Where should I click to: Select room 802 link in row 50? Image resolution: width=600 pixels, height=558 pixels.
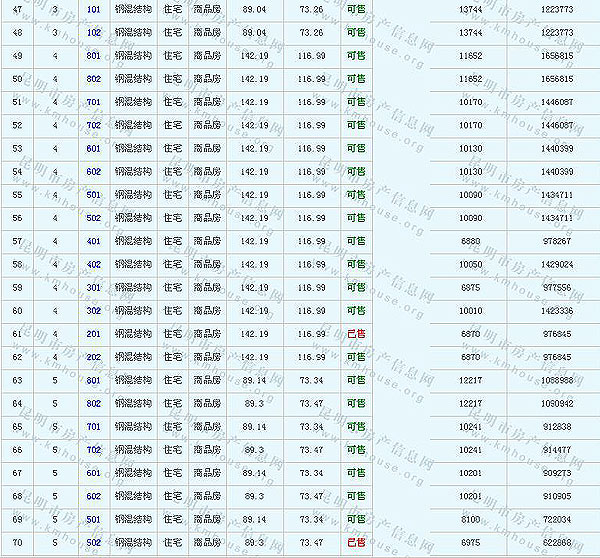(94, 78)
